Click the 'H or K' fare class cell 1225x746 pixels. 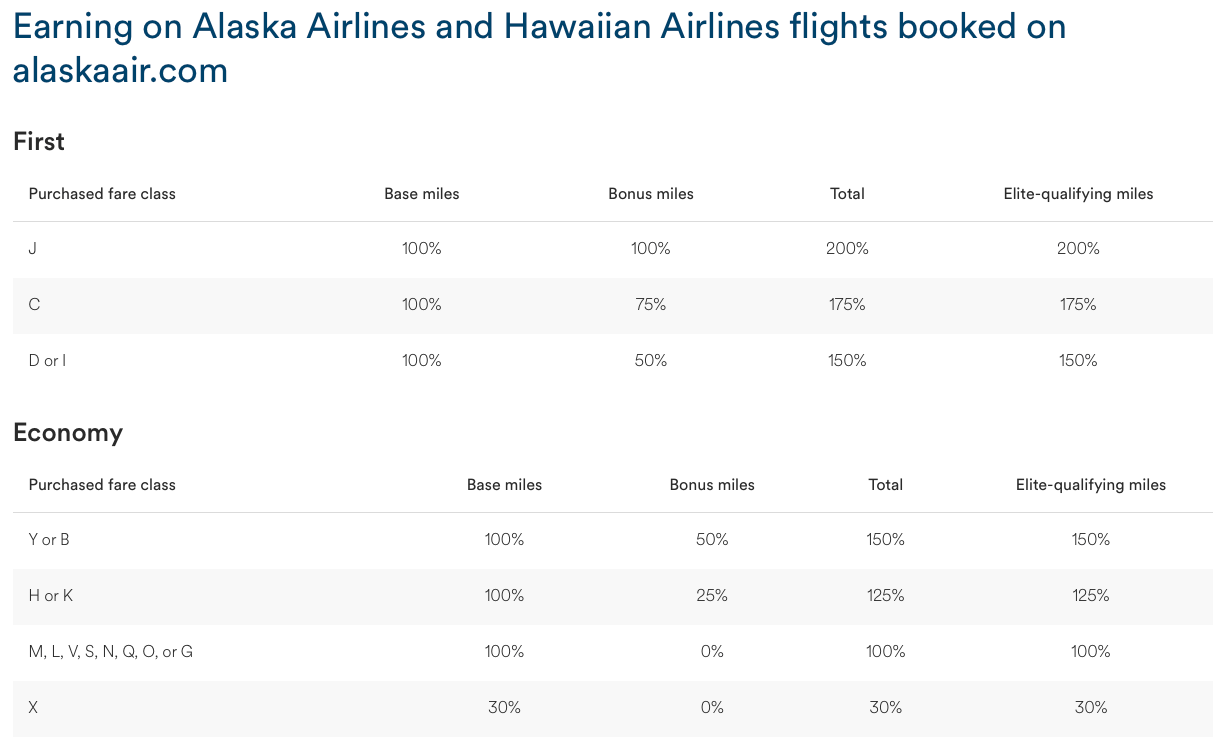tap(51, 596)
